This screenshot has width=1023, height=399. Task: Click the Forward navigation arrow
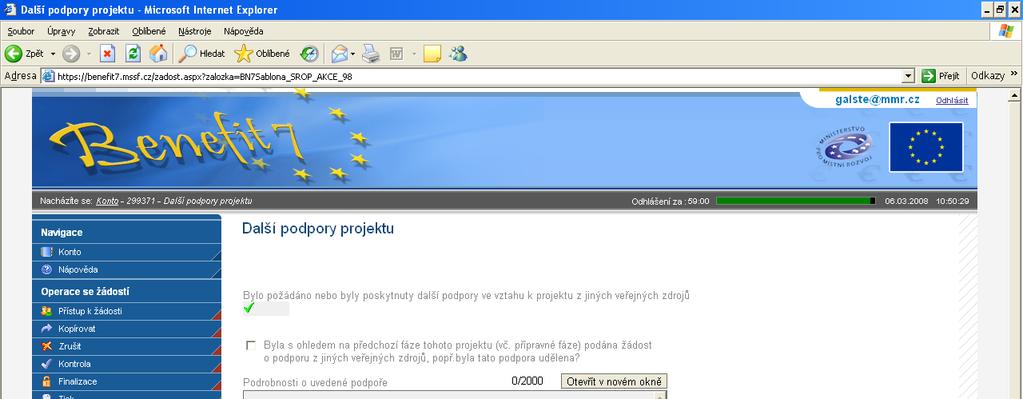point(71,53)
